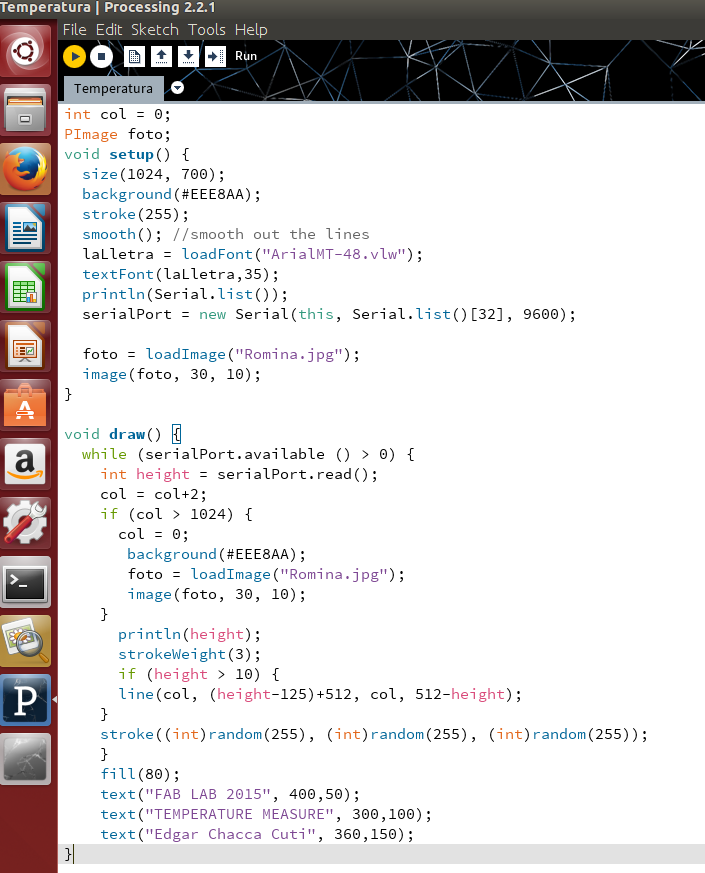The height and width of the screenshot is (873, 705).
Task: Click the 'strokeWeight(3);' line
Action: tap(189, 655)
